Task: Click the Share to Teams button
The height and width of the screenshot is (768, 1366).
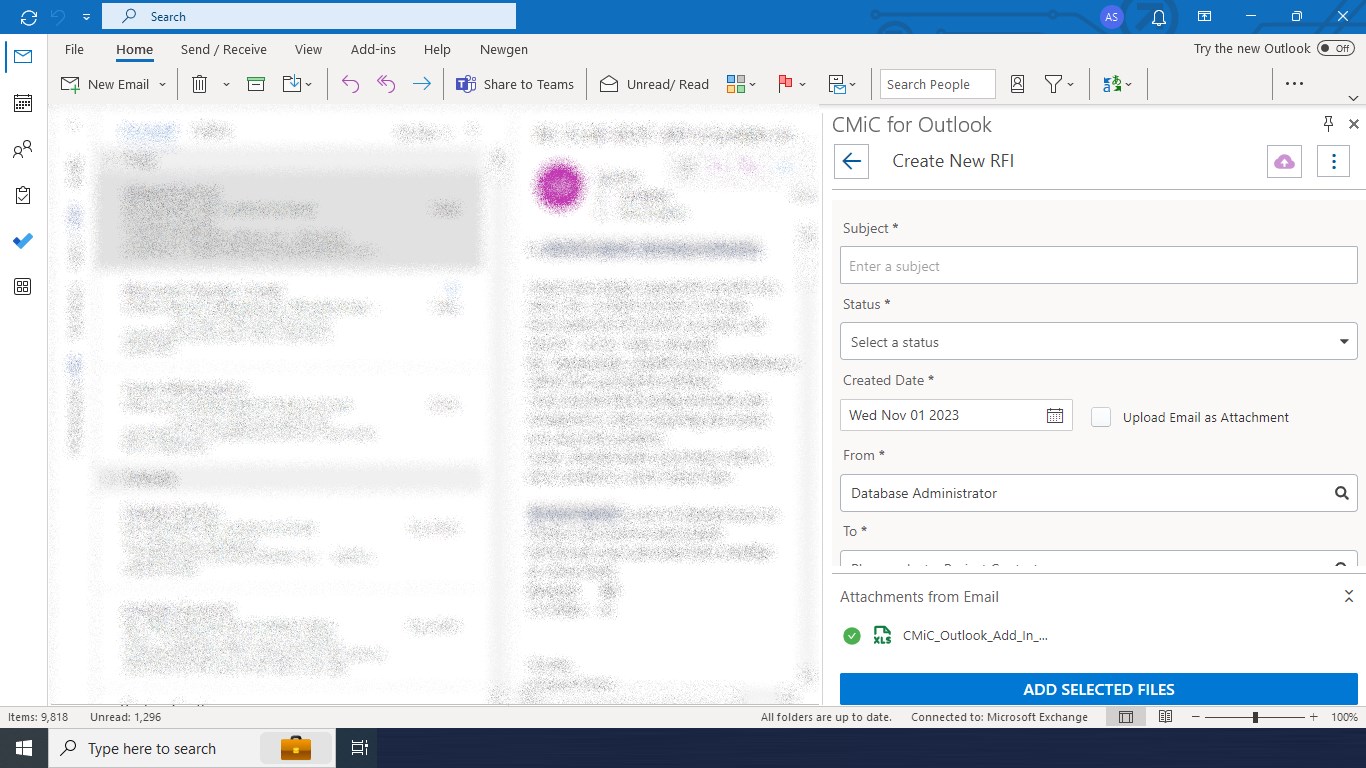Action: 516,84
